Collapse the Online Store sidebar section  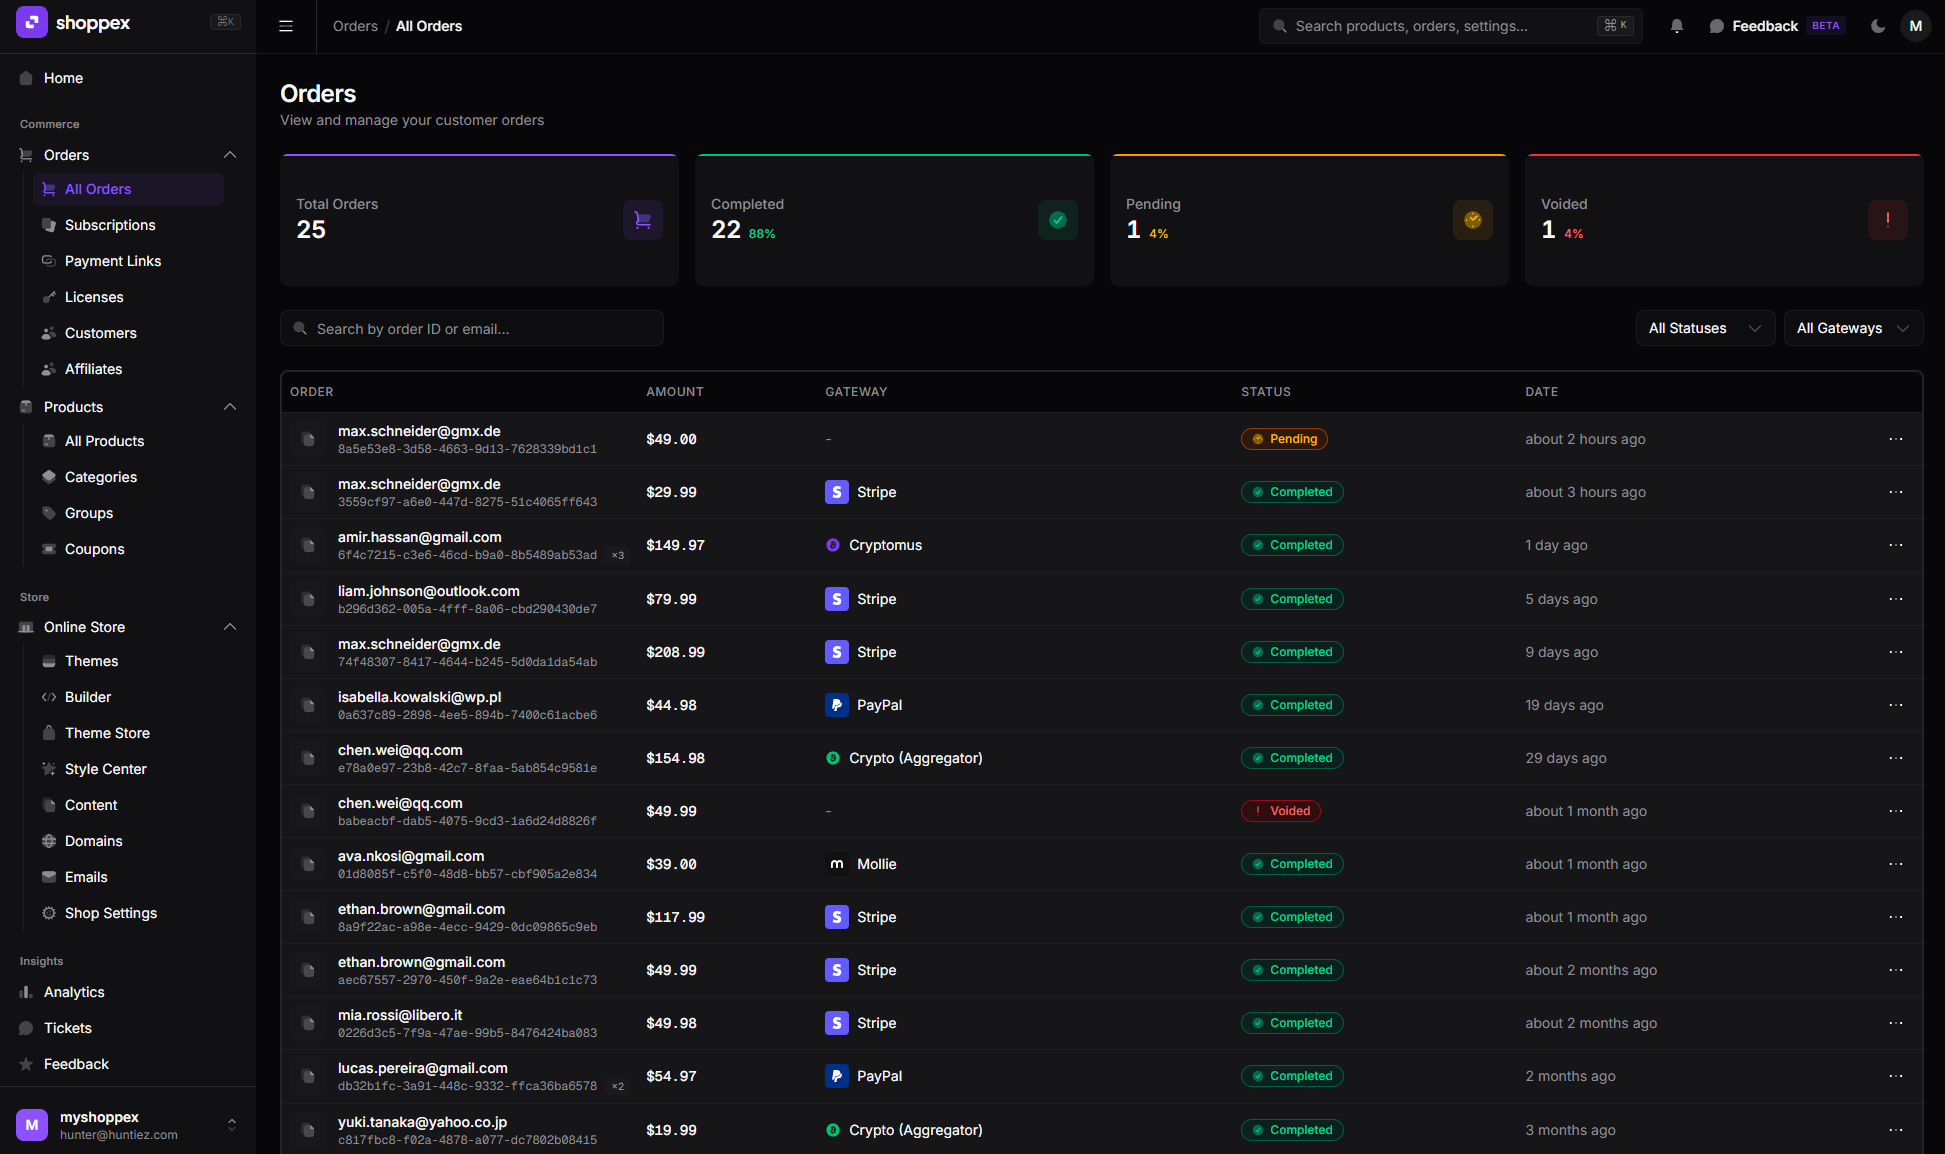pos(230,627)
